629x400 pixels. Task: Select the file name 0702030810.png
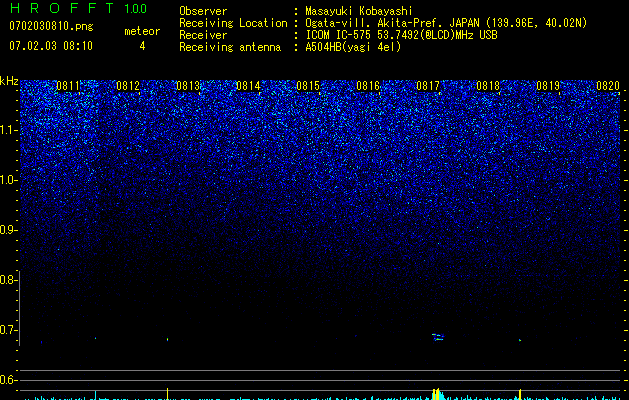[x=51, y=26]
